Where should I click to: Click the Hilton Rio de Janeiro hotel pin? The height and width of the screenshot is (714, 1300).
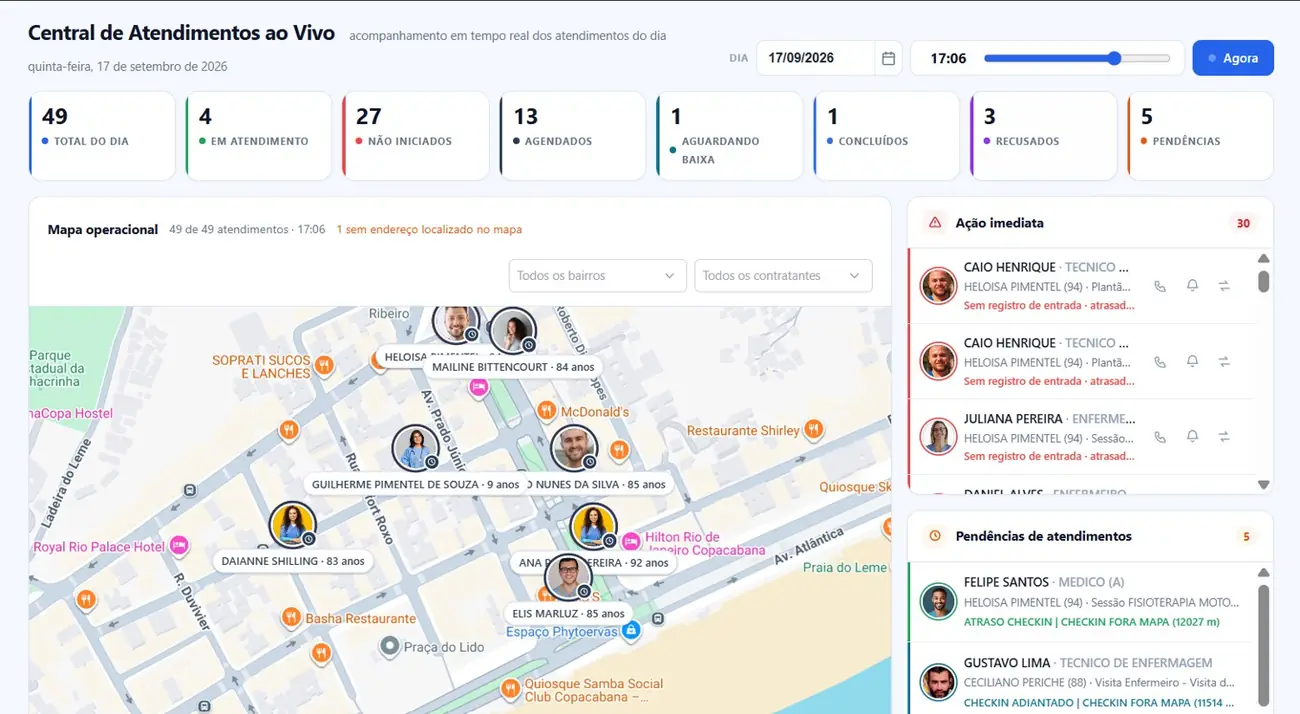pos(631,541)
